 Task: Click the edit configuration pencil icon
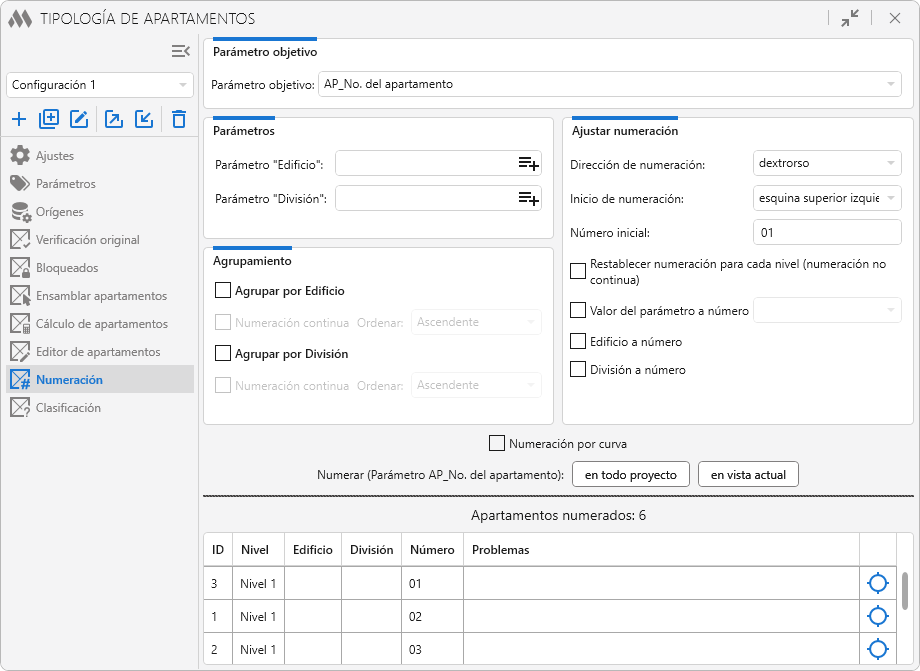[x=79, y=120]
